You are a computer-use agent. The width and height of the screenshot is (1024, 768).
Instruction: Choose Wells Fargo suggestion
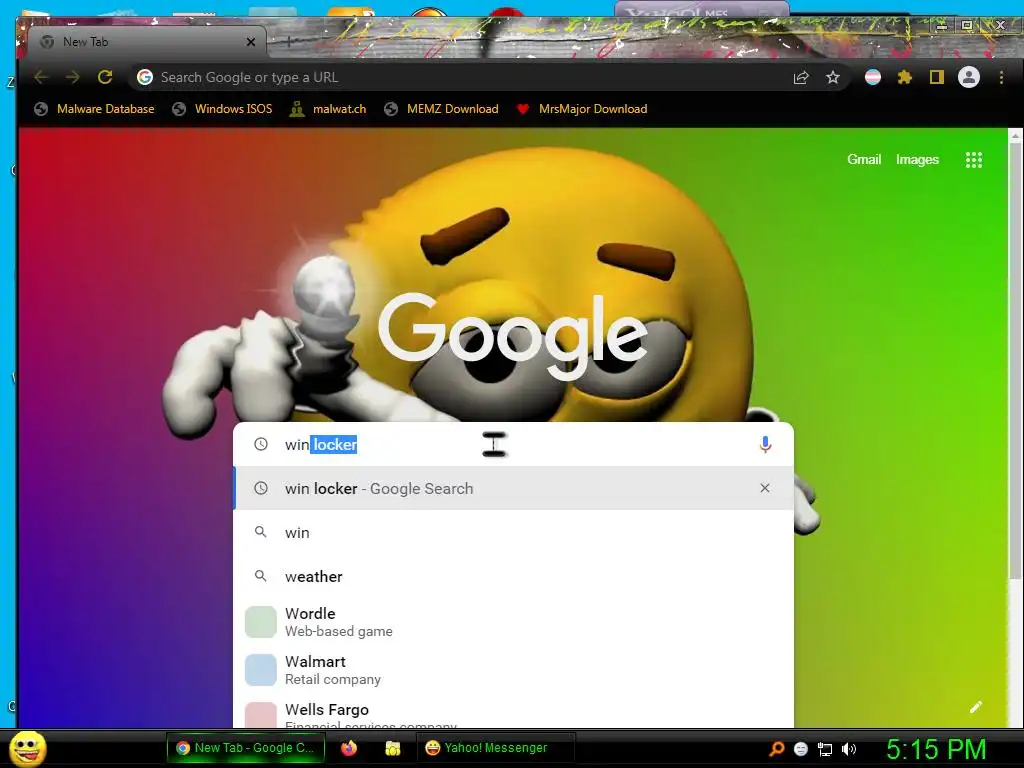(x=513, y=712)
